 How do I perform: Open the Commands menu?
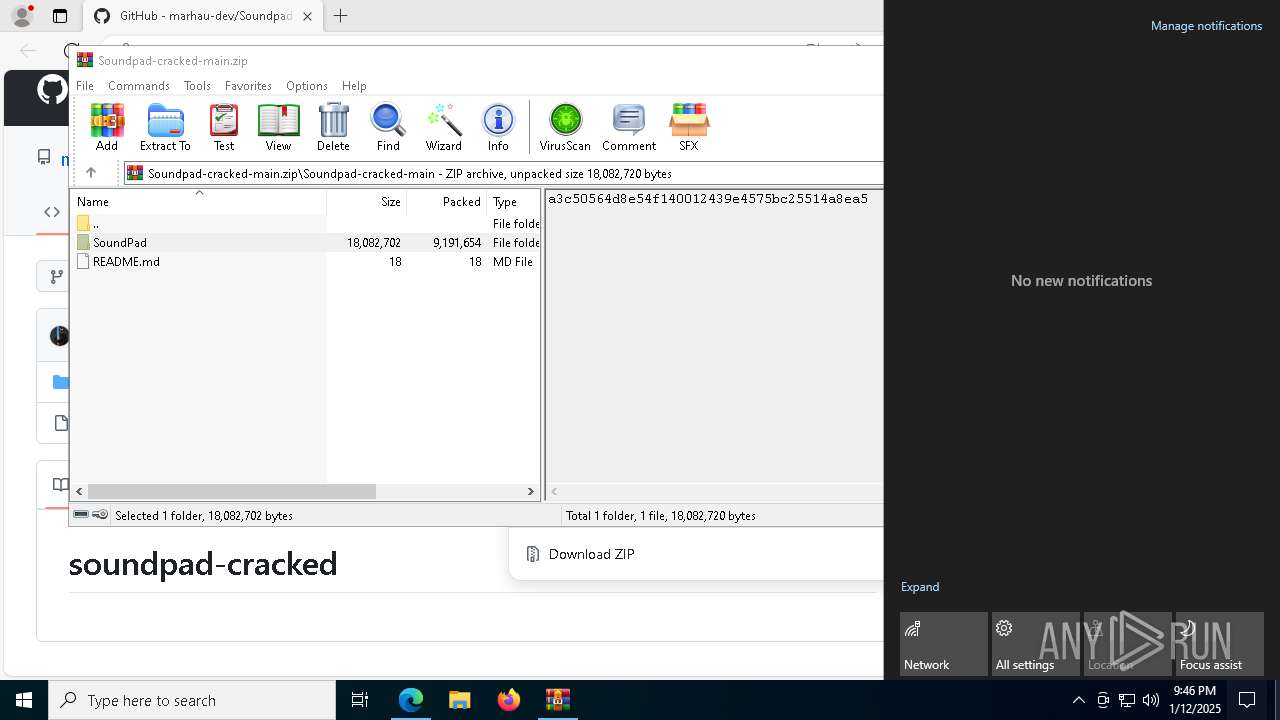tap(139, 86)
